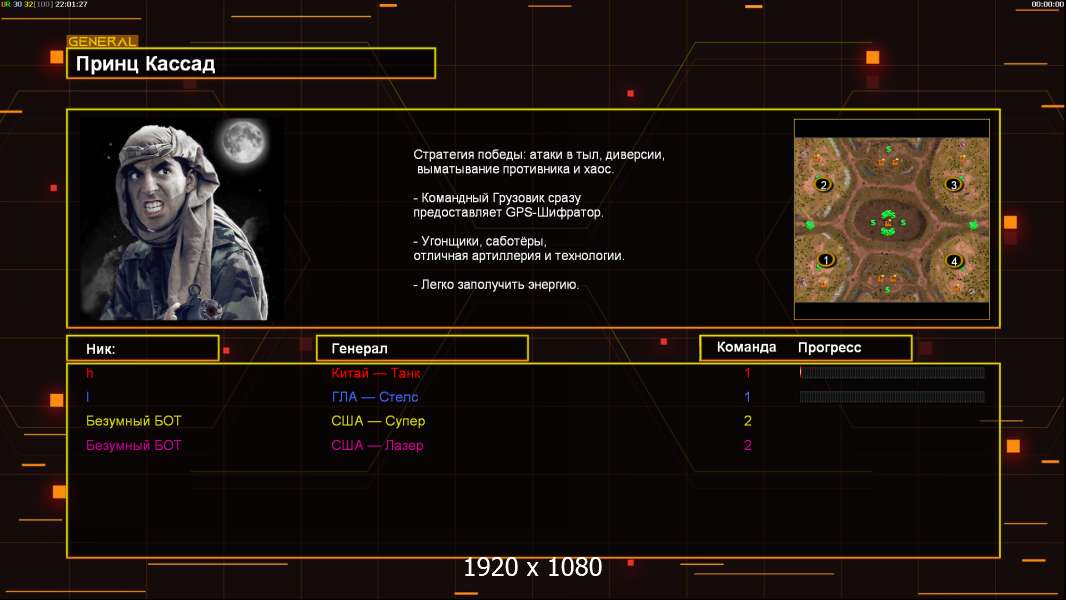Click the Команда column header

tap(746, 347)
